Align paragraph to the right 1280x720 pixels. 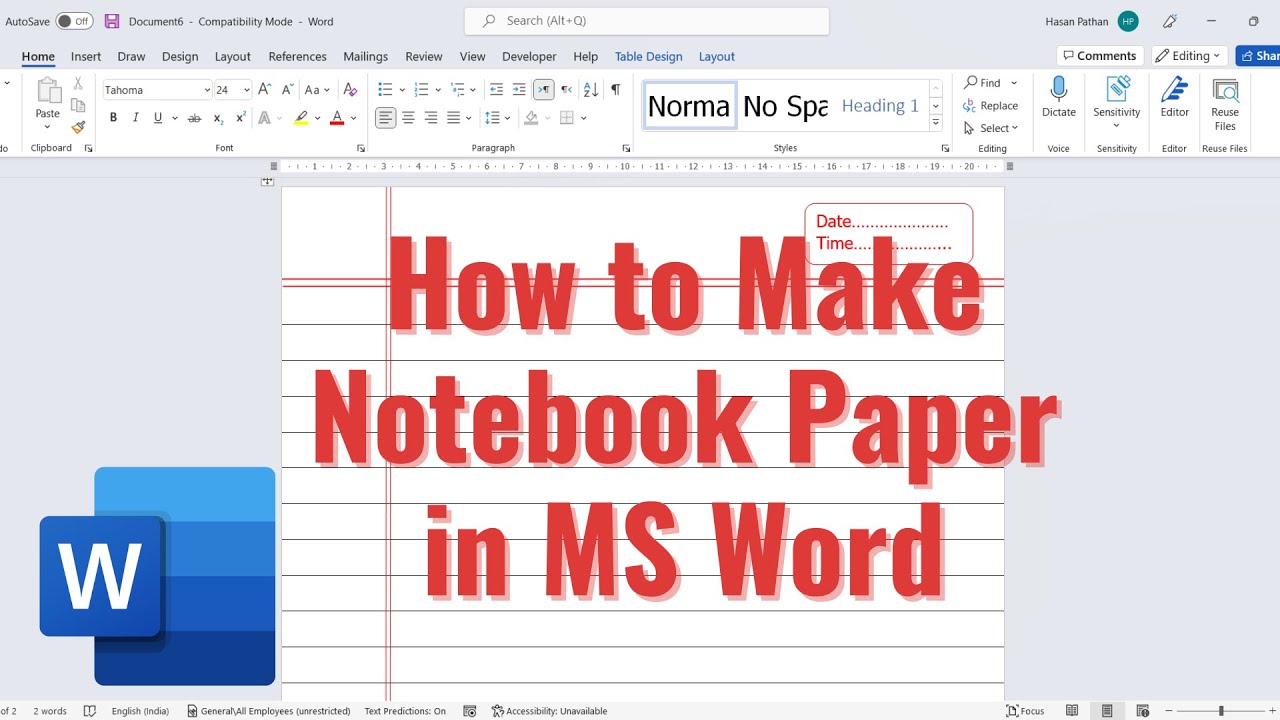(x=431, y=118)
